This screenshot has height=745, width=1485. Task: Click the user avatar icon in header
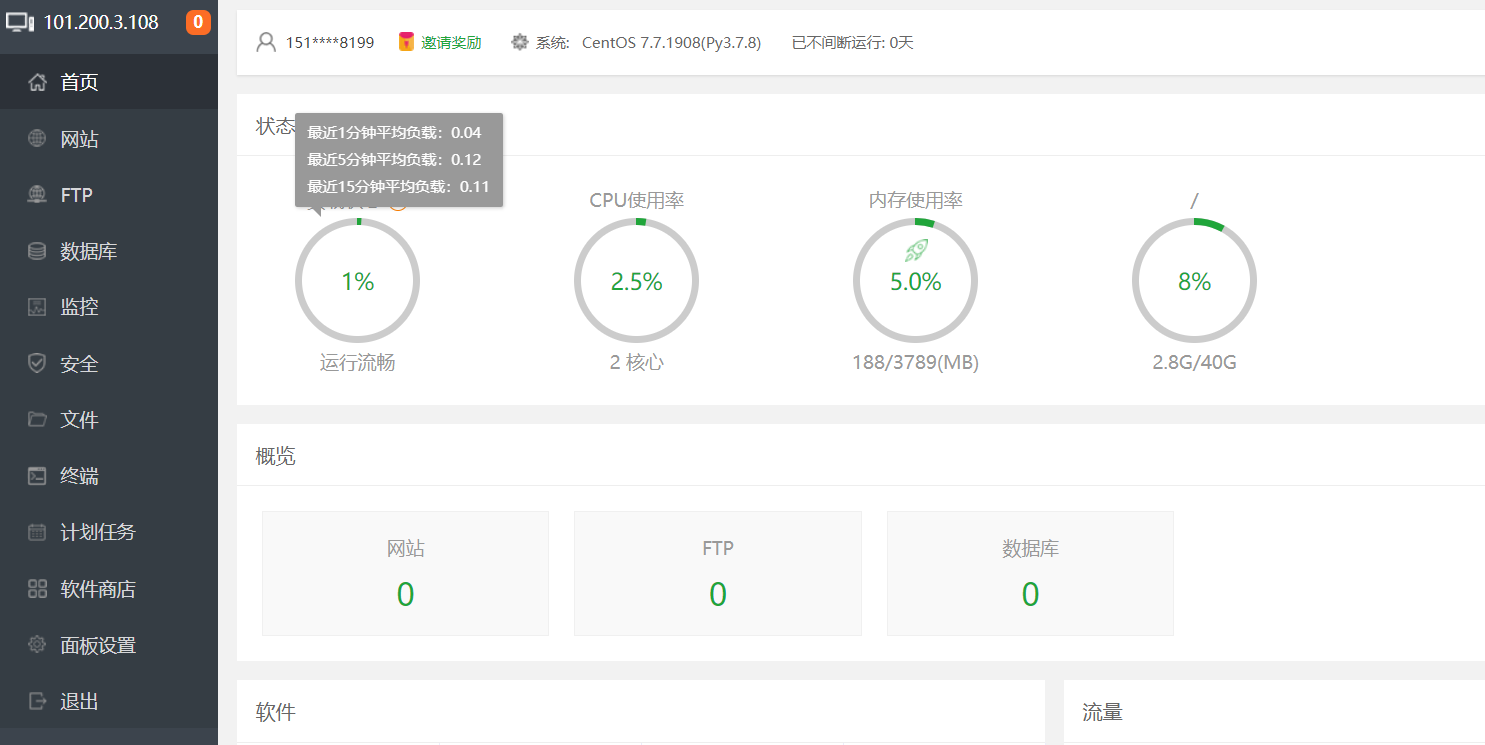[266, 42]
